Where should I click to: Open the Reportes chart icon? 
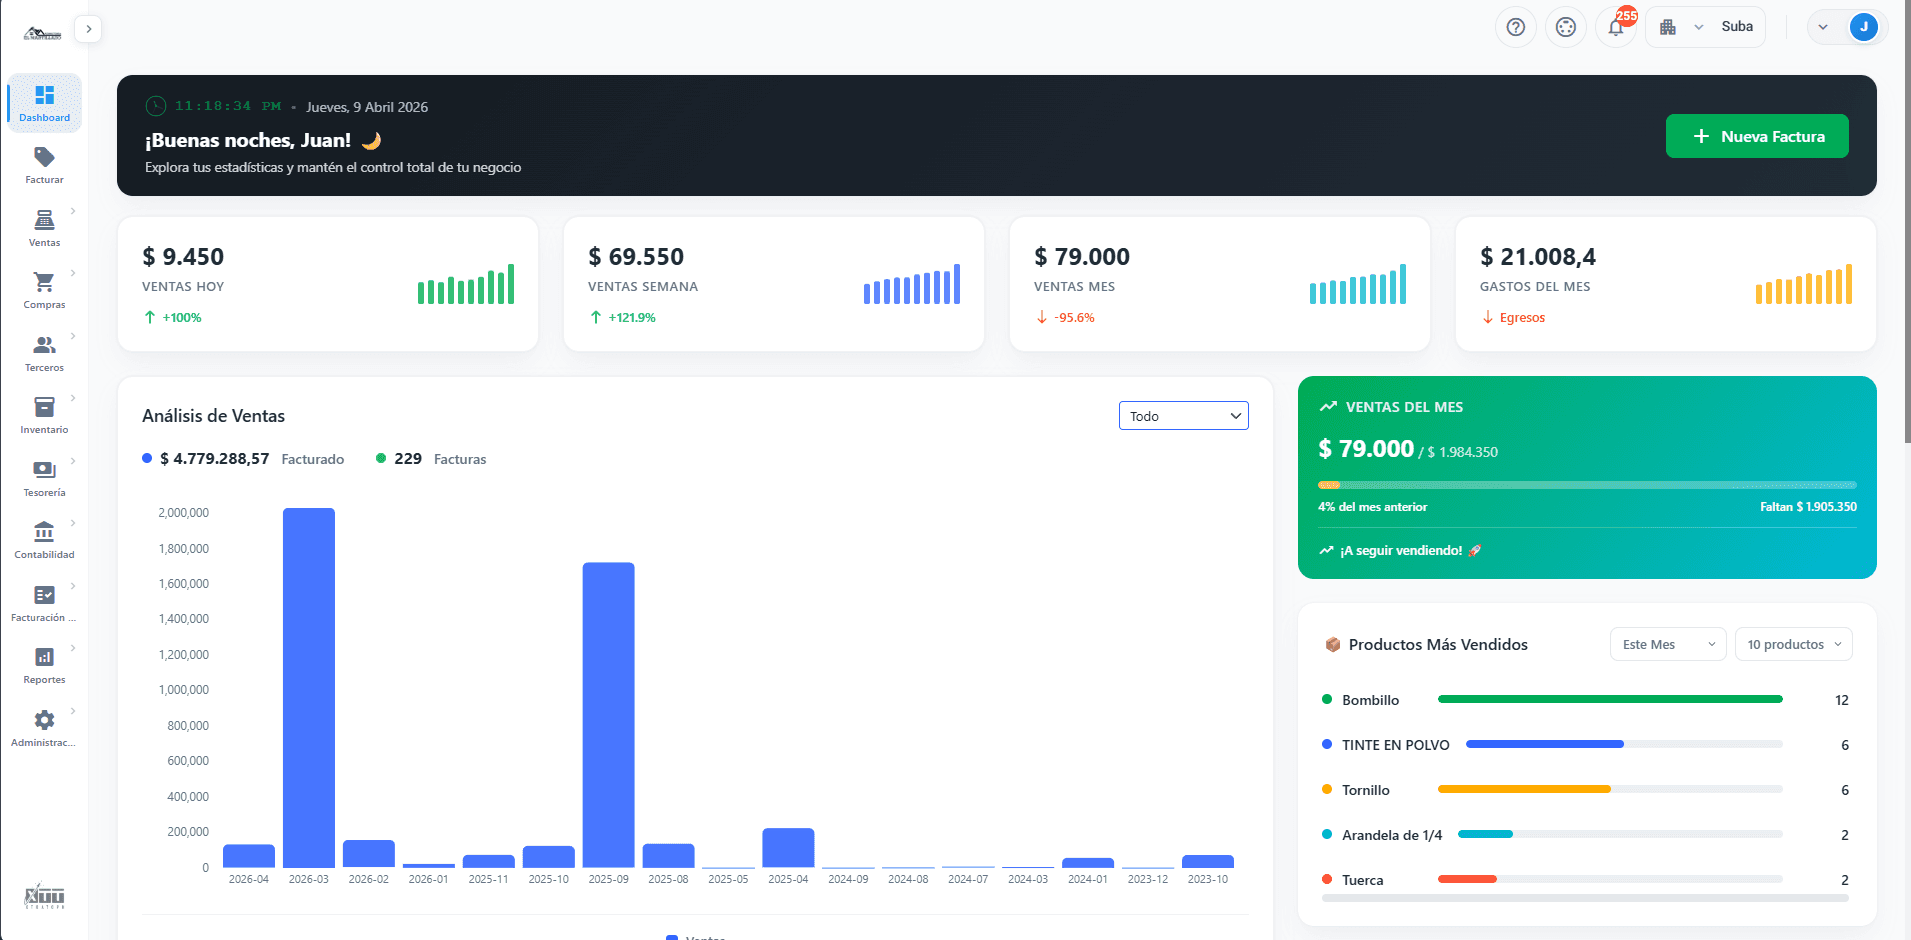coord(44,657)
